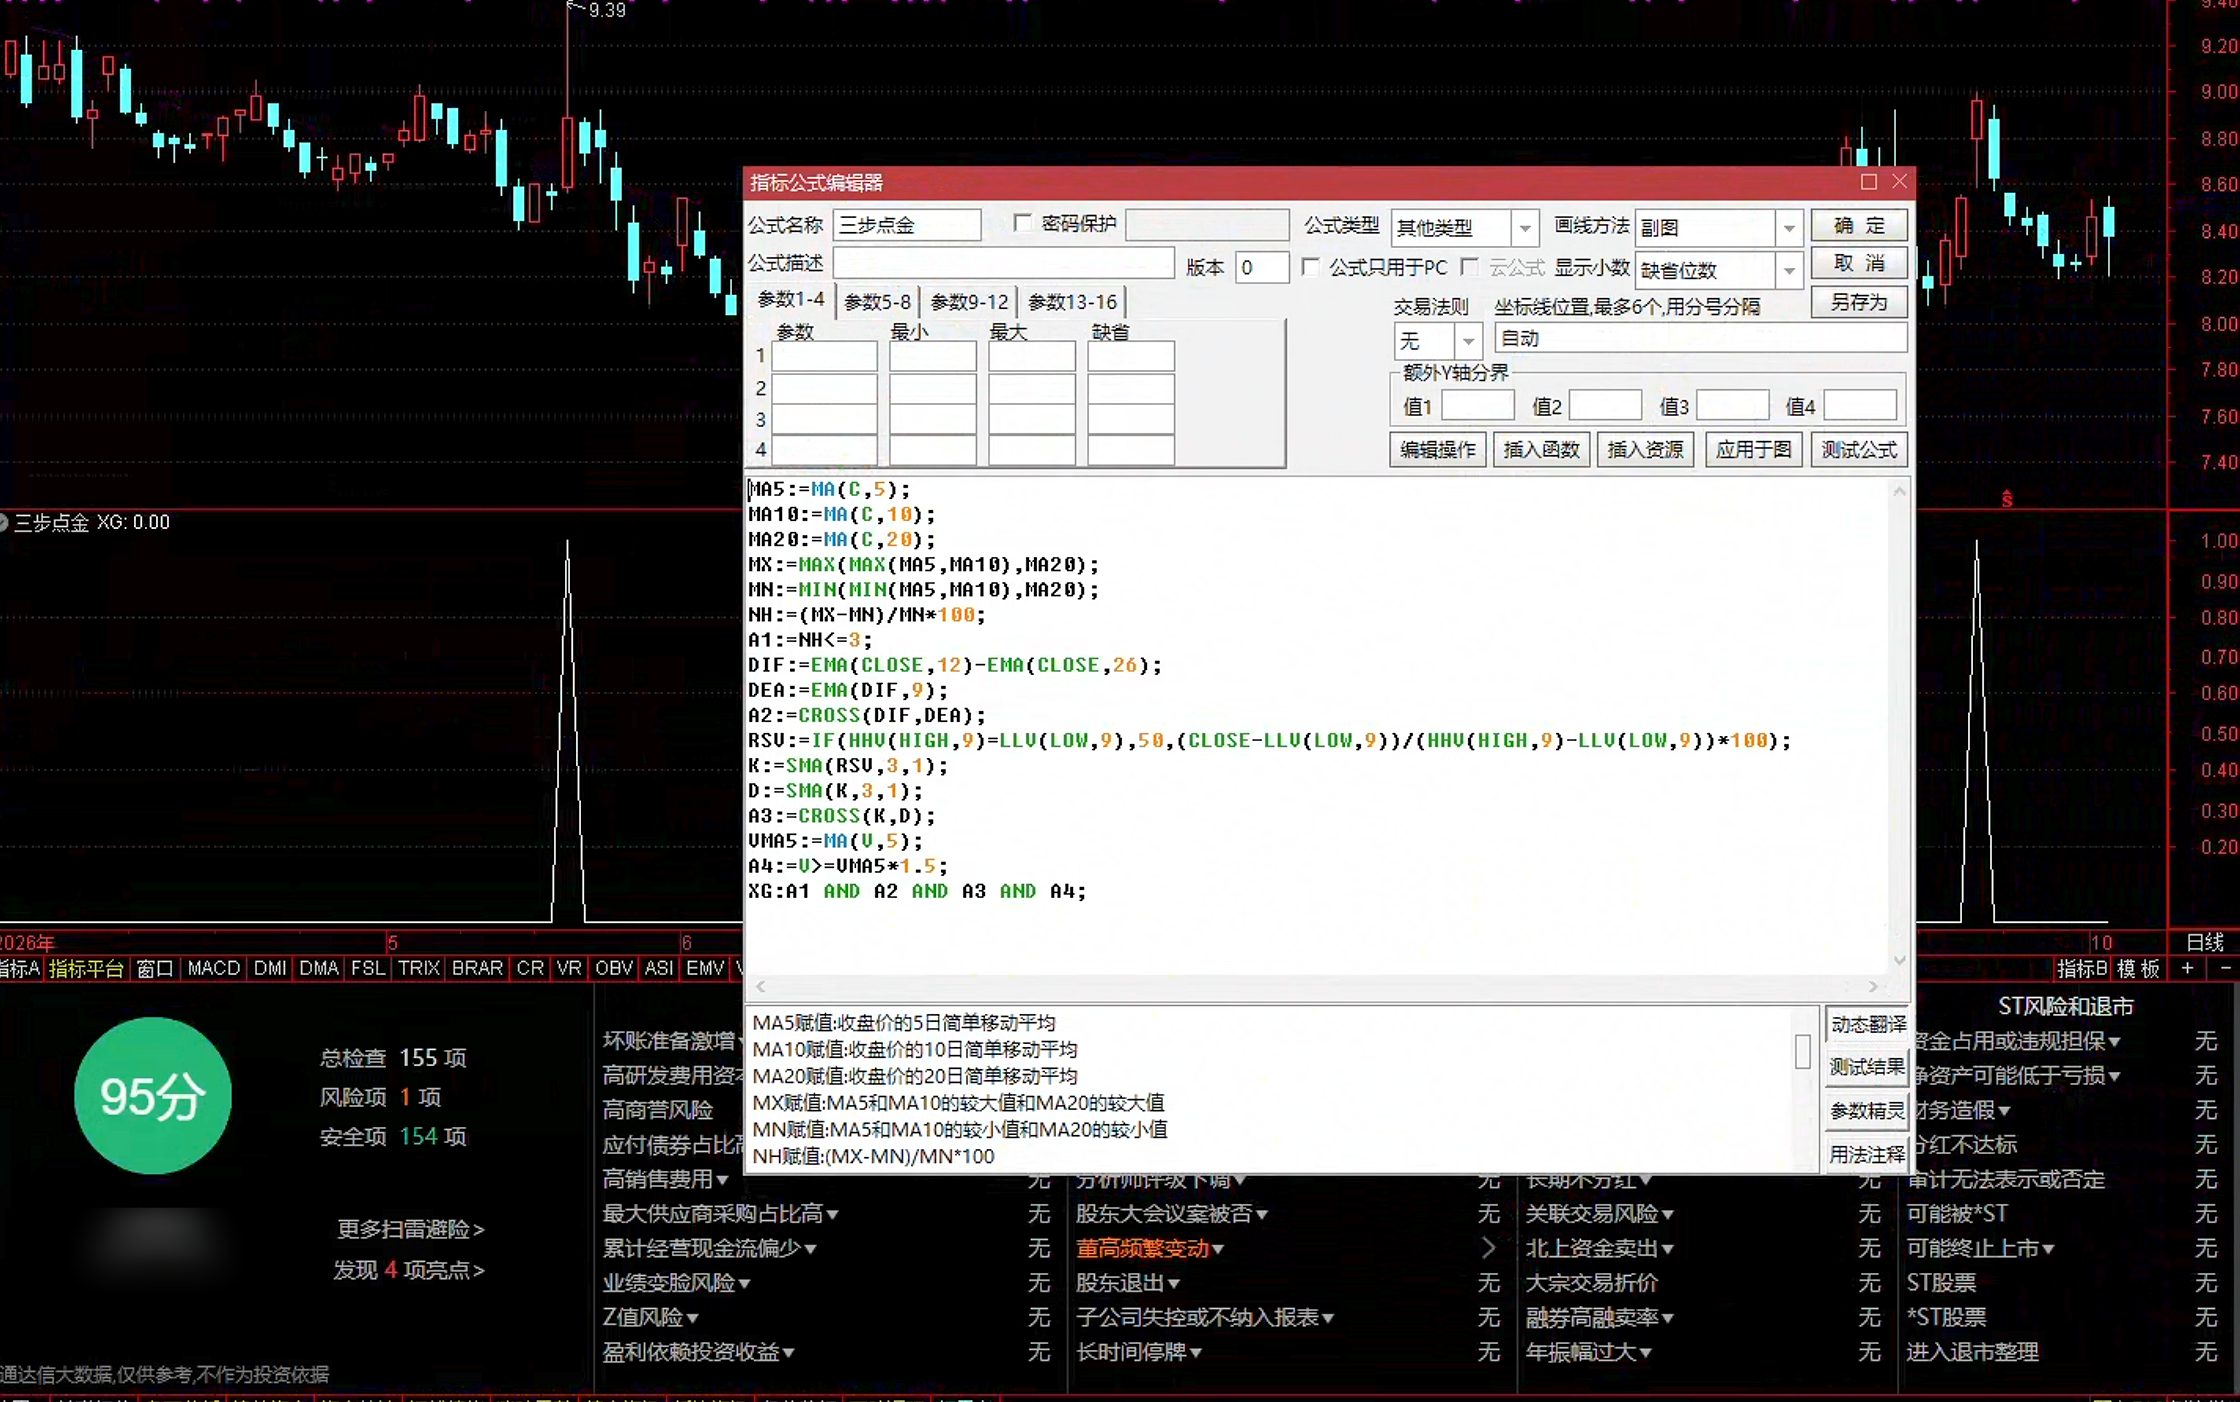Expand 北上资金卖出 risk item
This screenshot has width=2240, height=1402.
[x=1599, y=1248]
